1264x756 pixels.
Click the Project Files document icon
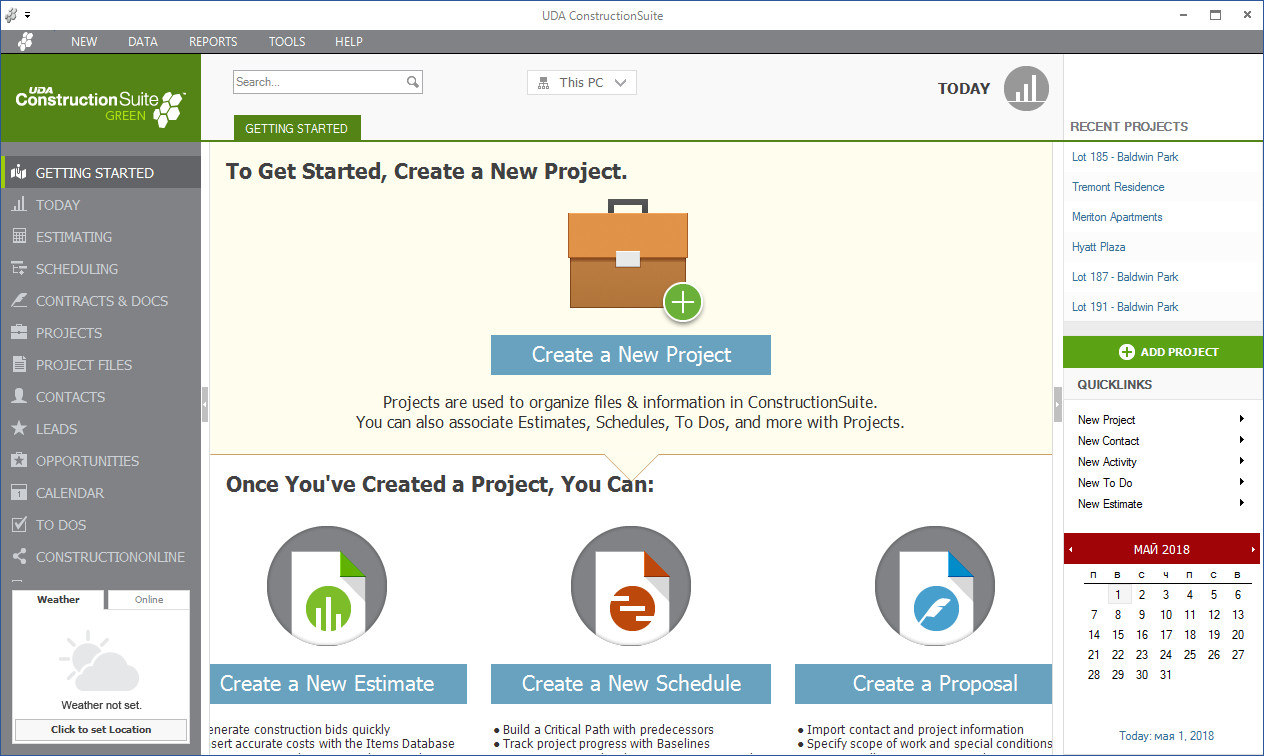click(x=18, y=365)
